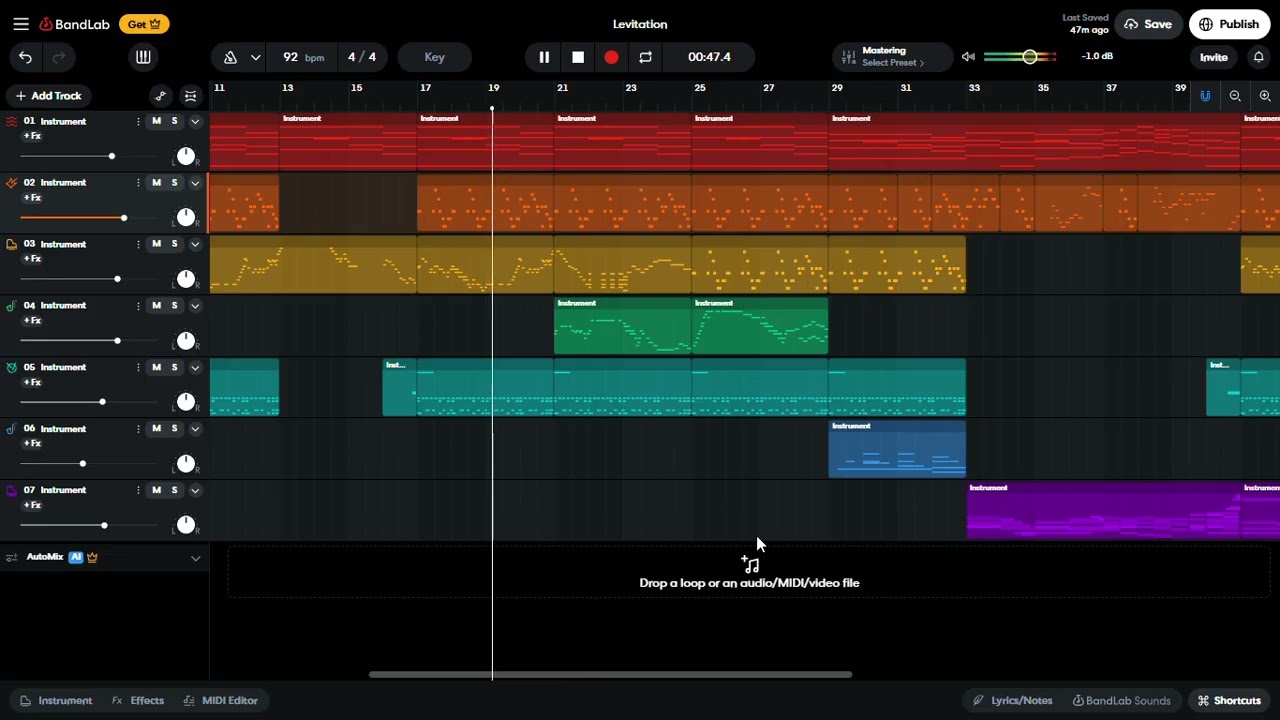Open the virtual piano keyboard icon

pos(143,57)
